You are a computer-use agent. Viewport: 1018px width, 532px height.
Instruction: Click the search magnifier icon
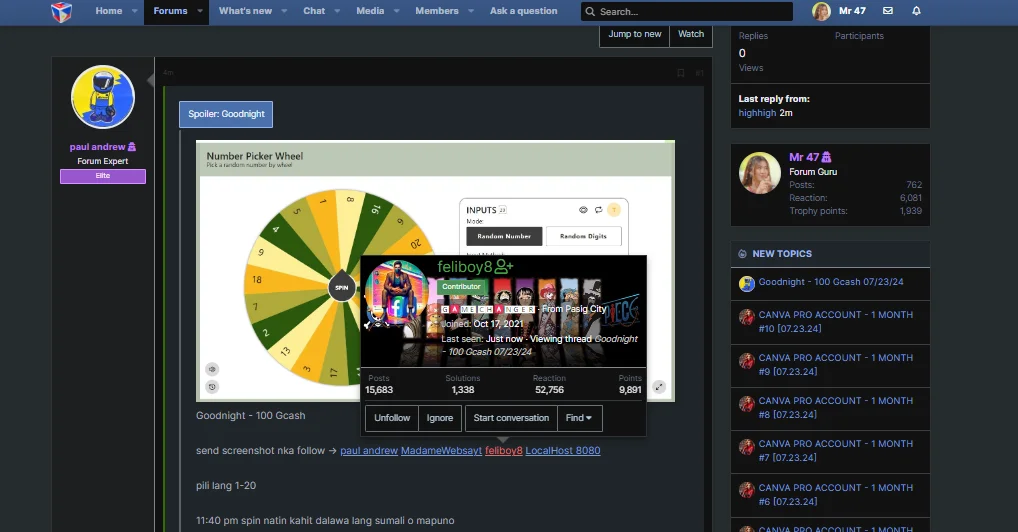[590, 12]
